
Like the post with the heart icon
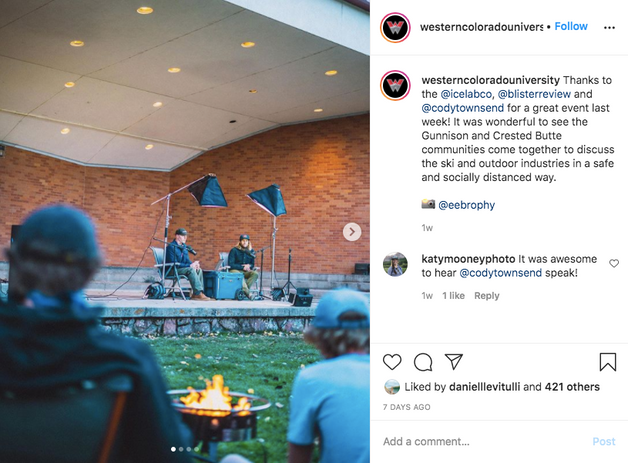click(392, 362)
